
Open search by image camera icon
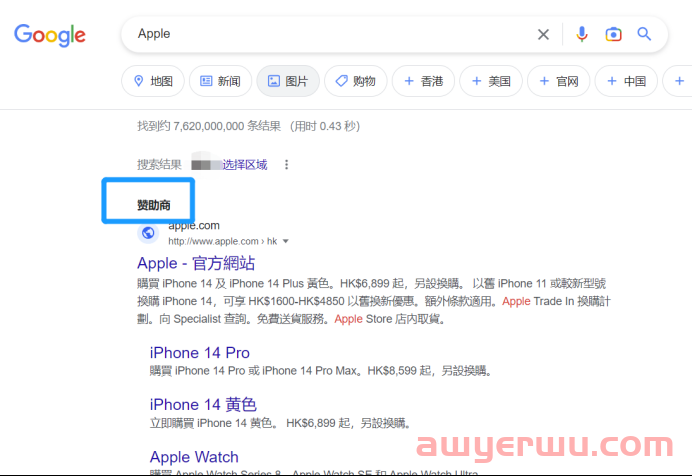click(613, 34)
